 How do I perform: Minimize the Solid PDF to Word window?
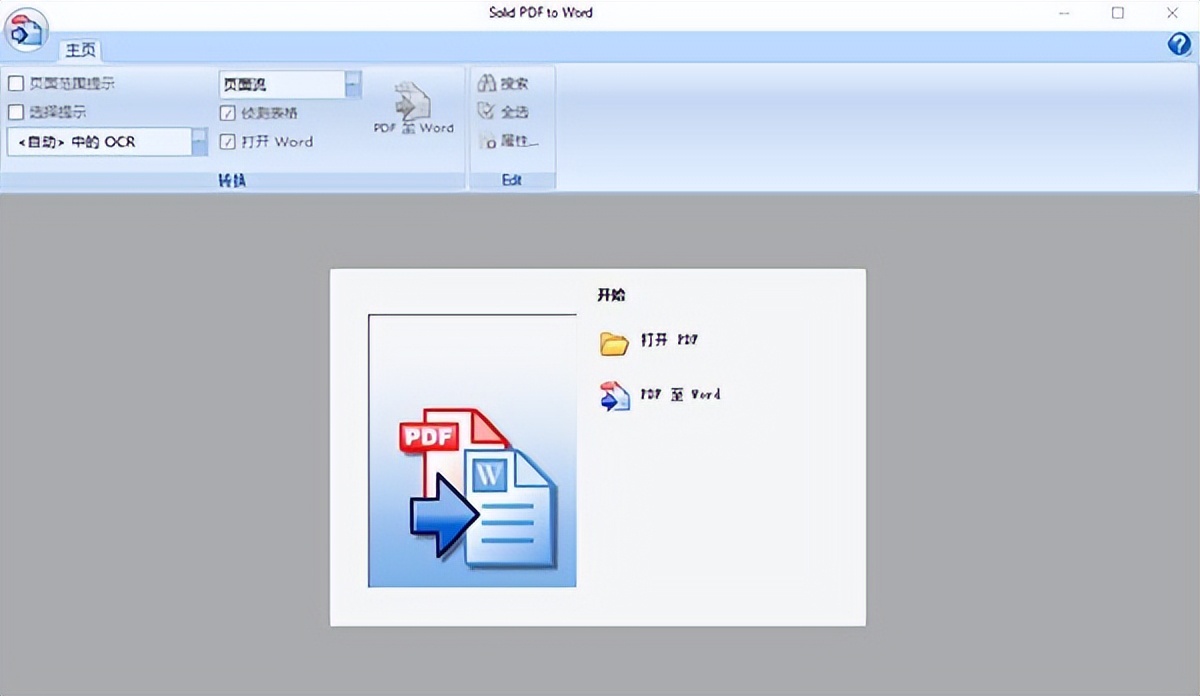(1063, 13)
